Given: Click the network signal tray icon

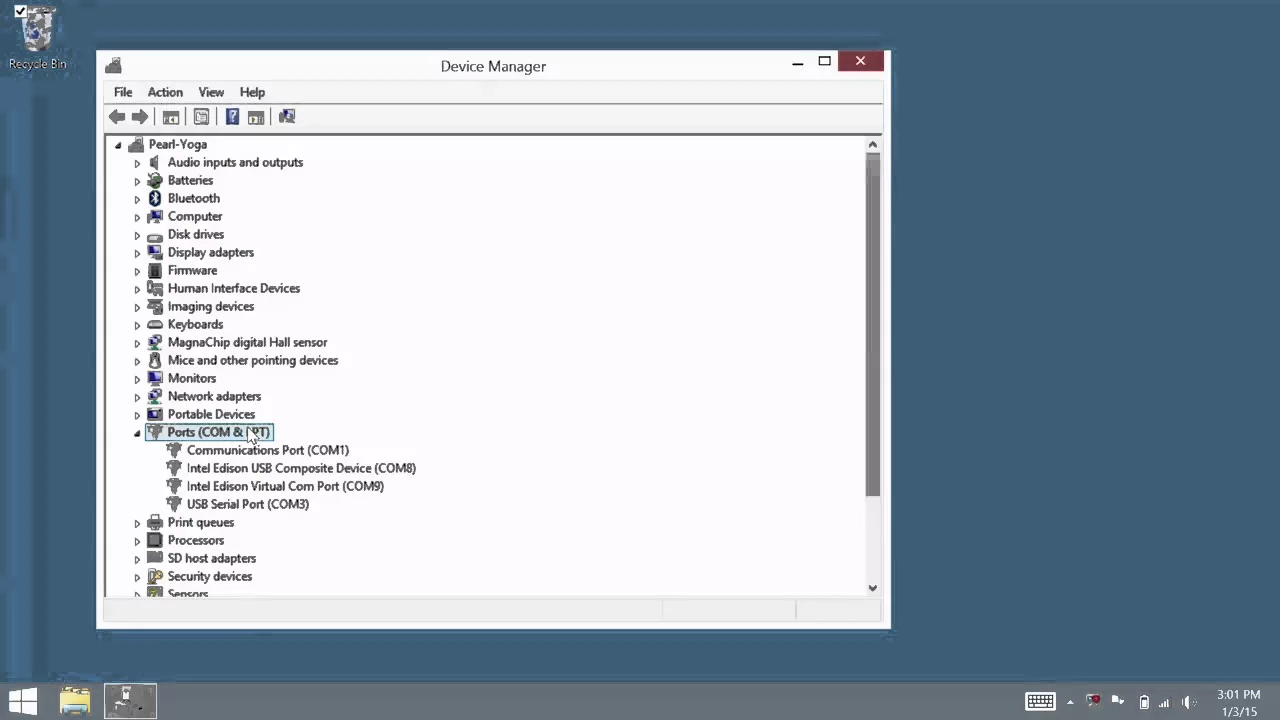Looking at the screenshot, I should tap(1164, 702).
